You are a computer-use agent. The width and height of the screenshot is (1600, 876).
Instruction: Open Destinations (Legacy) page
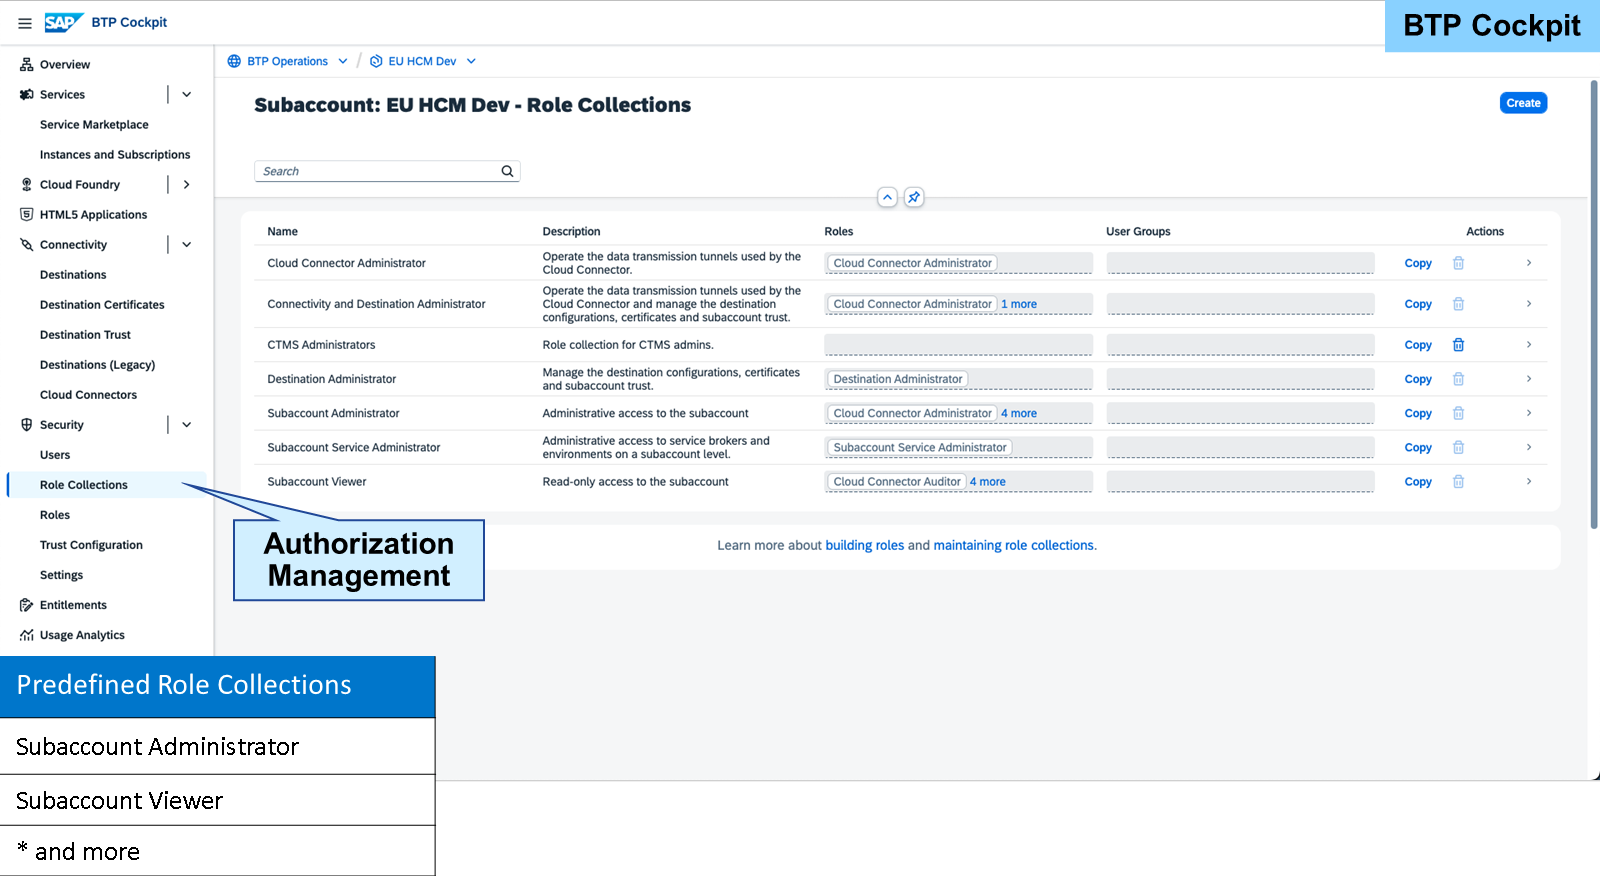(x=97, y=365)
